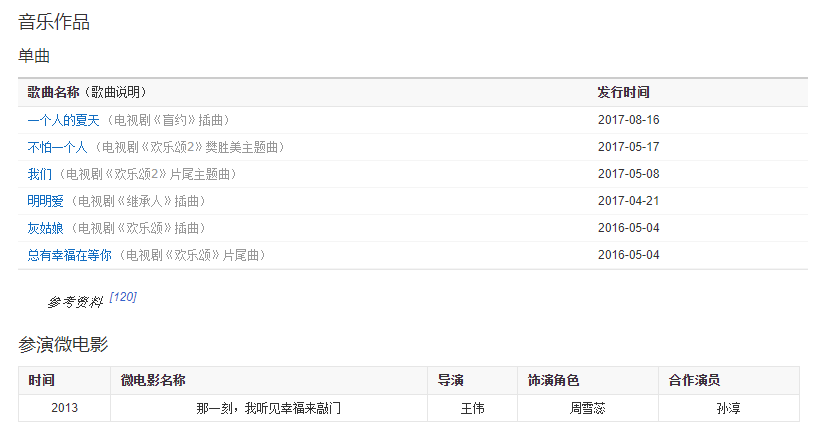The image size is (821, 428).
Task: Click the micro film title 那一刻，我听见幸福来敲门
Action: (269, 408)
